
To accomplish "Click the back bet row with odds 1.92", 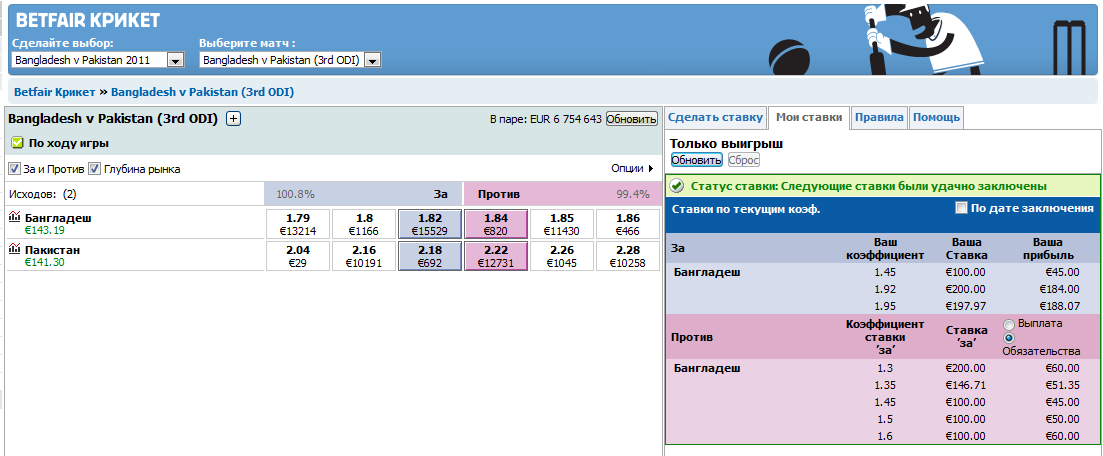I will pos(883,289).
